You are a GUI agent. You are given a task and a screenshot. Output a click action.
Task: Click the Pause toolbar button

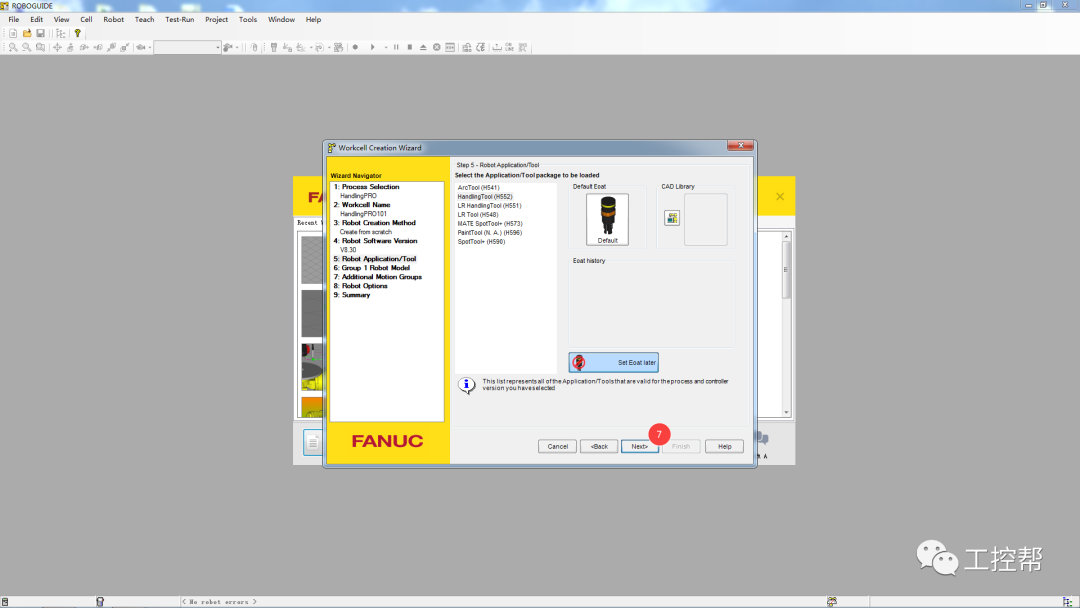point(396,48)
